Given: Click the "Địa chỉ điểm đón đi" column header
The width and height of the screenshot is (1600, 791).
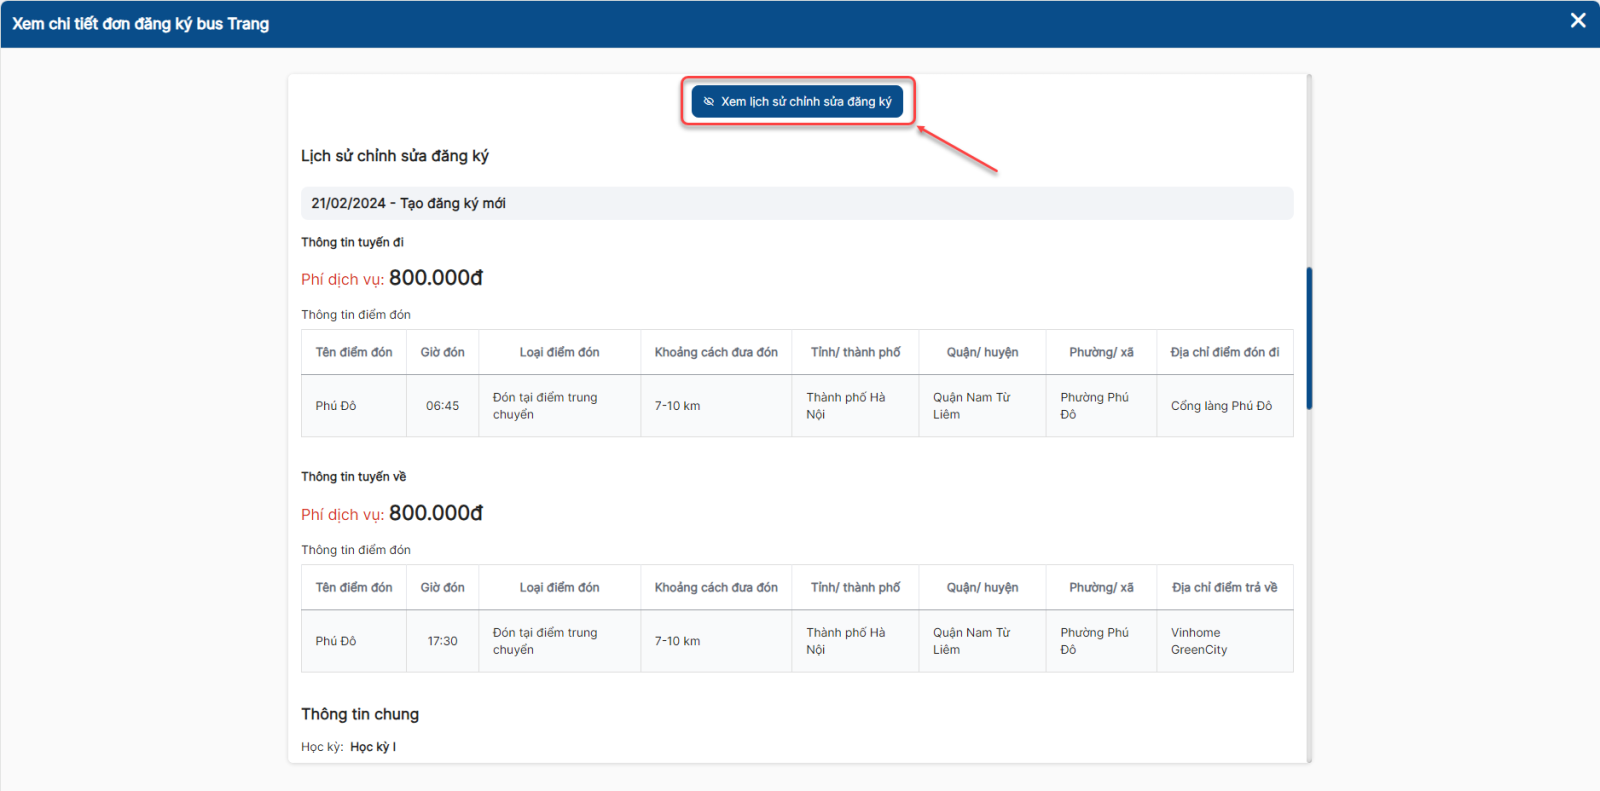Looking at the screenshot, I should (x=1224, y=352).
